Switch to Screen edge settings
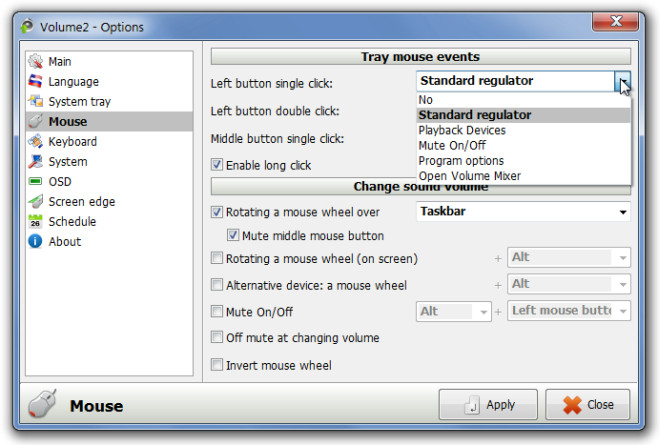The image size is (660, 445). coord(109,202)
